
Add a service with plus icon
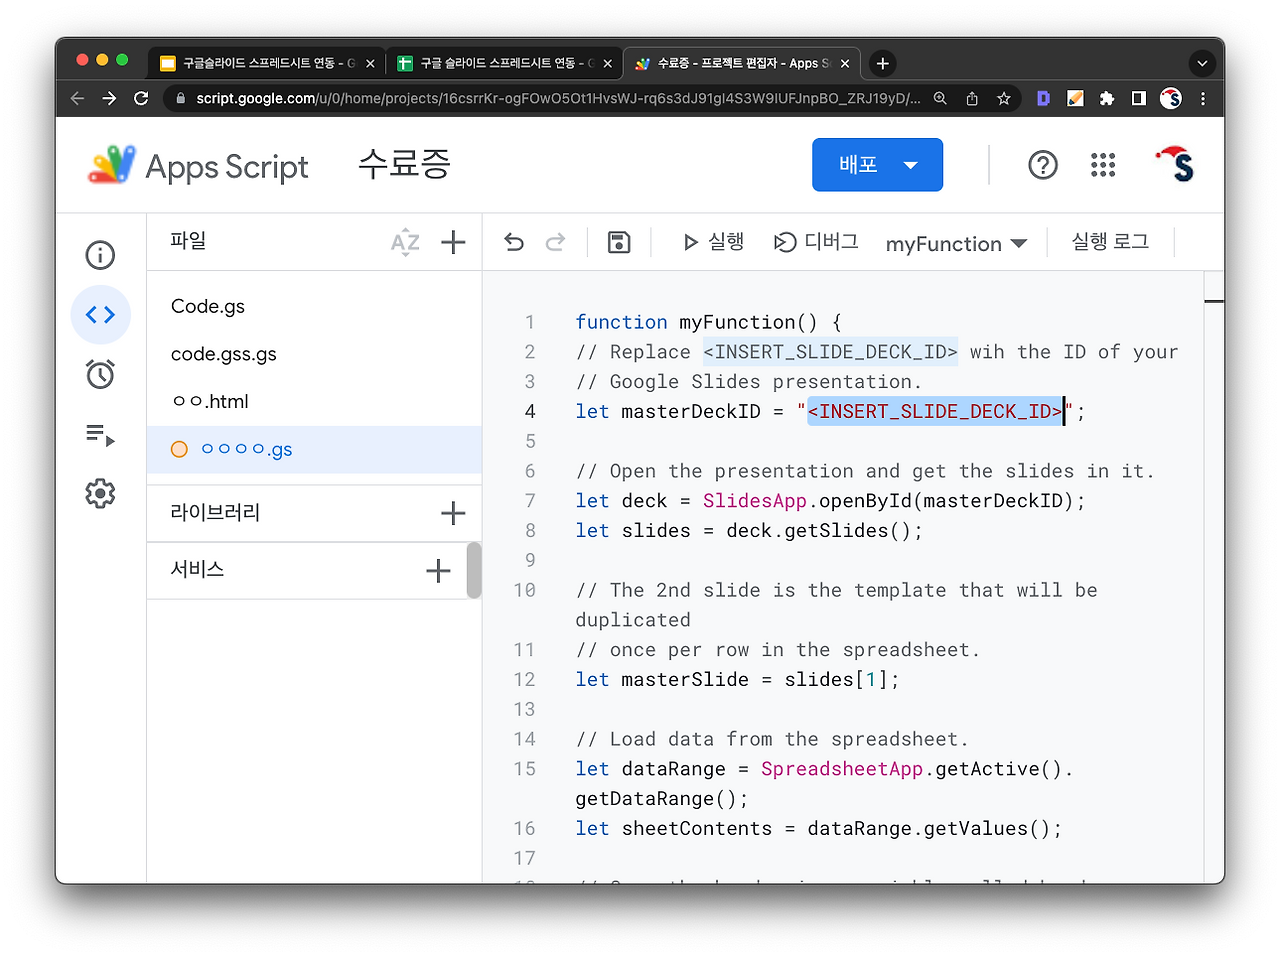point(438,571)
